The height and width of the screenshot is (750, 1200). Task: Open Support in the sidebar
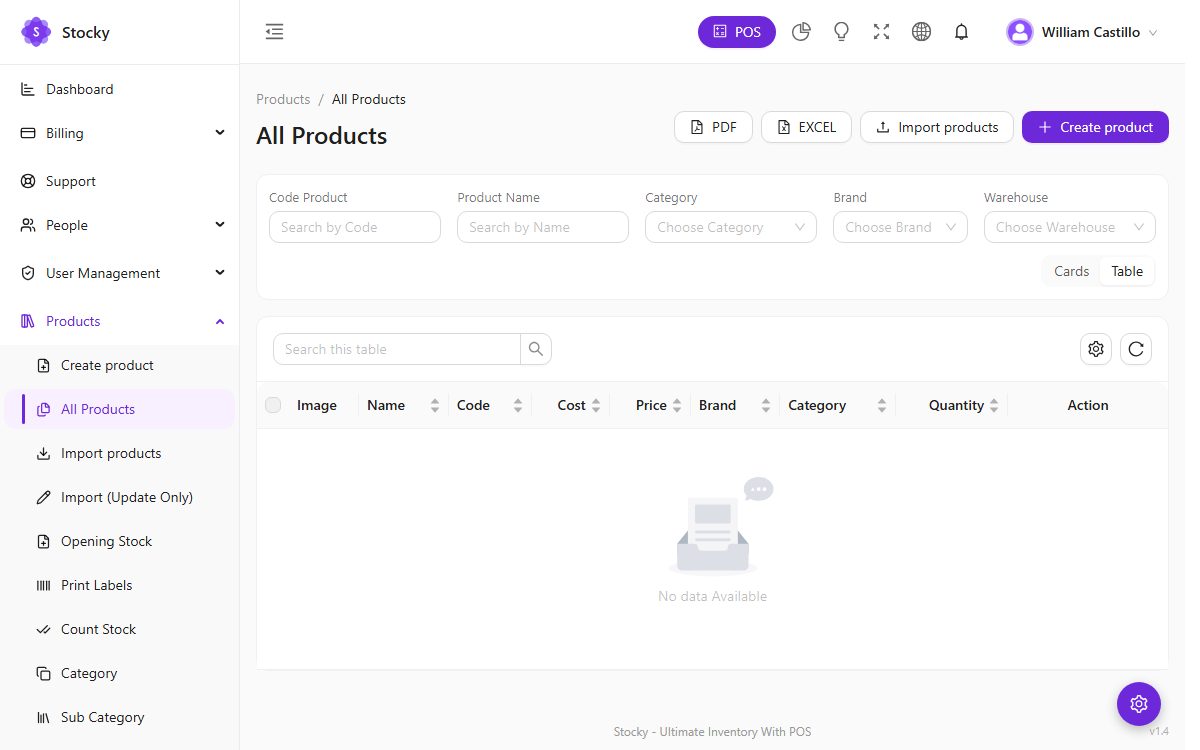pos(120,181)
